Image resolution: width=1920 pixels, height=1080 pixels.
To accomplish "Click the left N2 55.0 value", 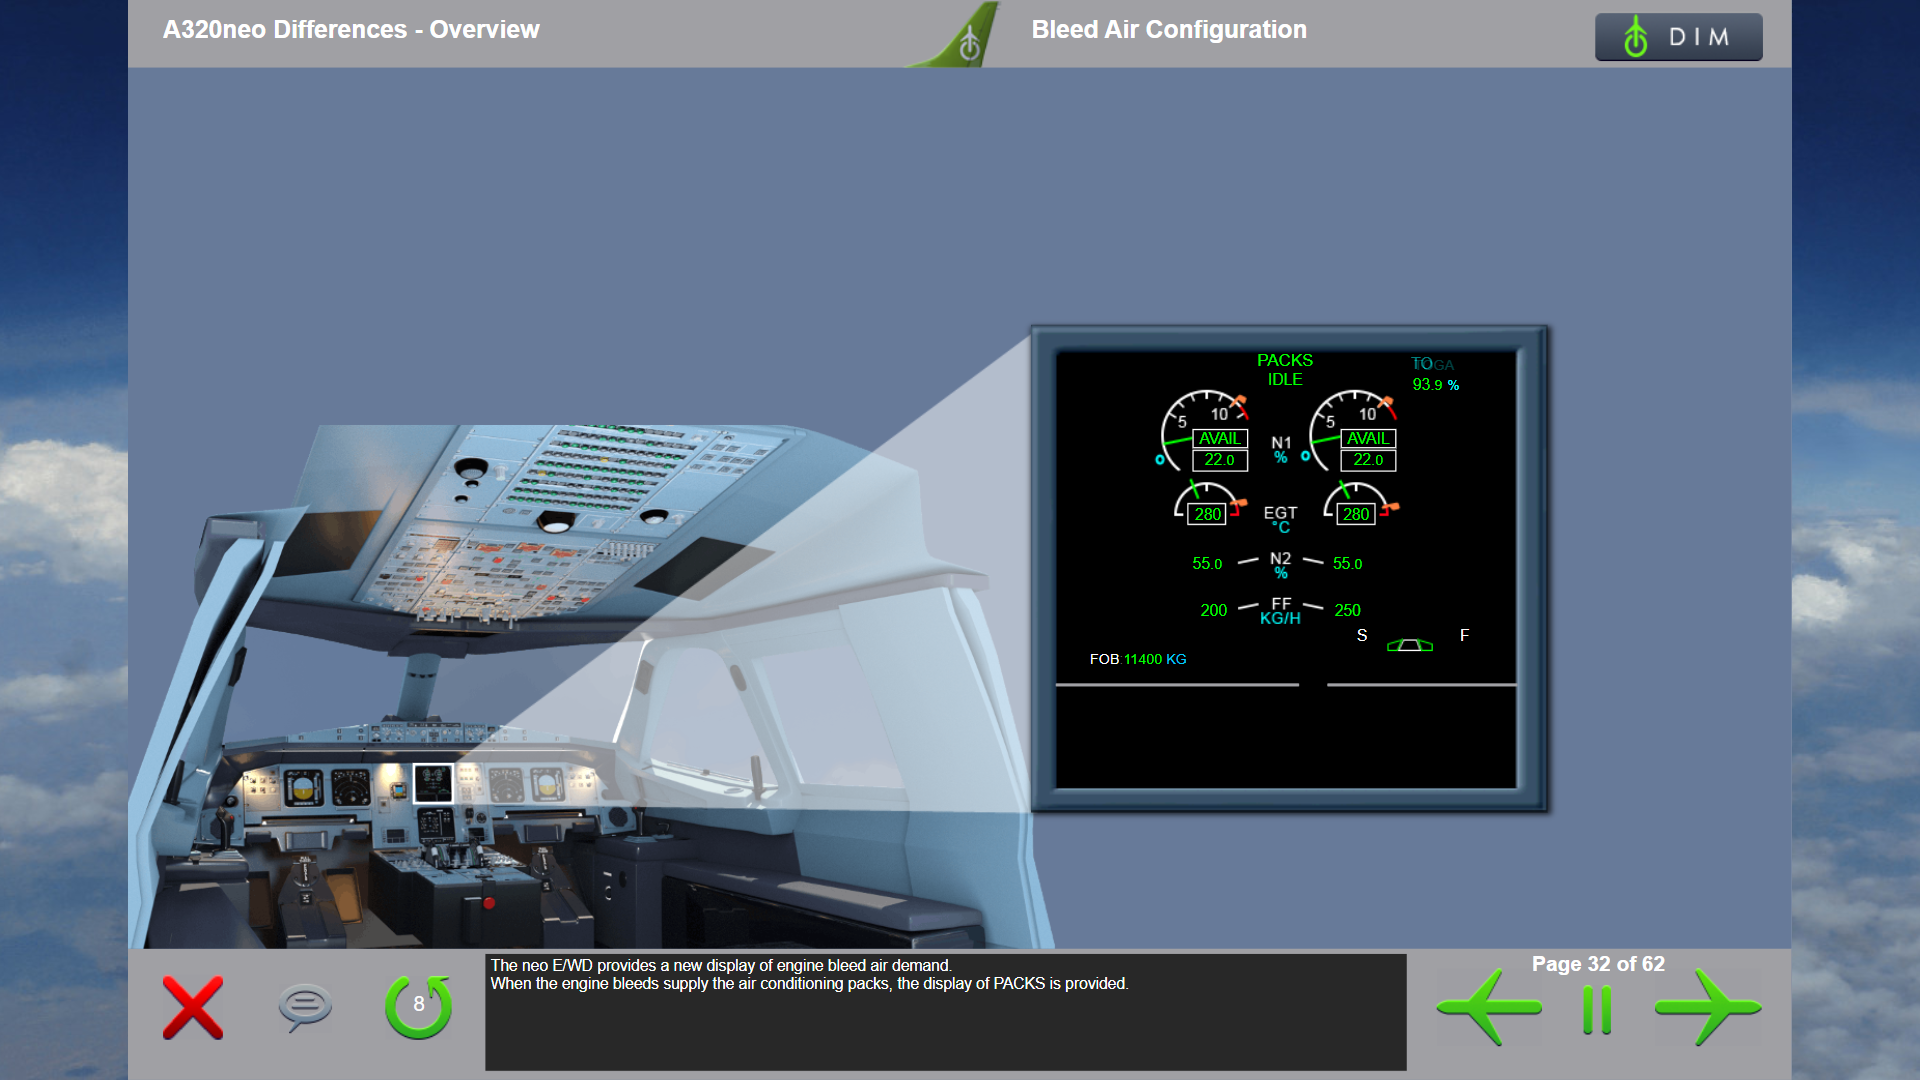I will click(1207, 564).
